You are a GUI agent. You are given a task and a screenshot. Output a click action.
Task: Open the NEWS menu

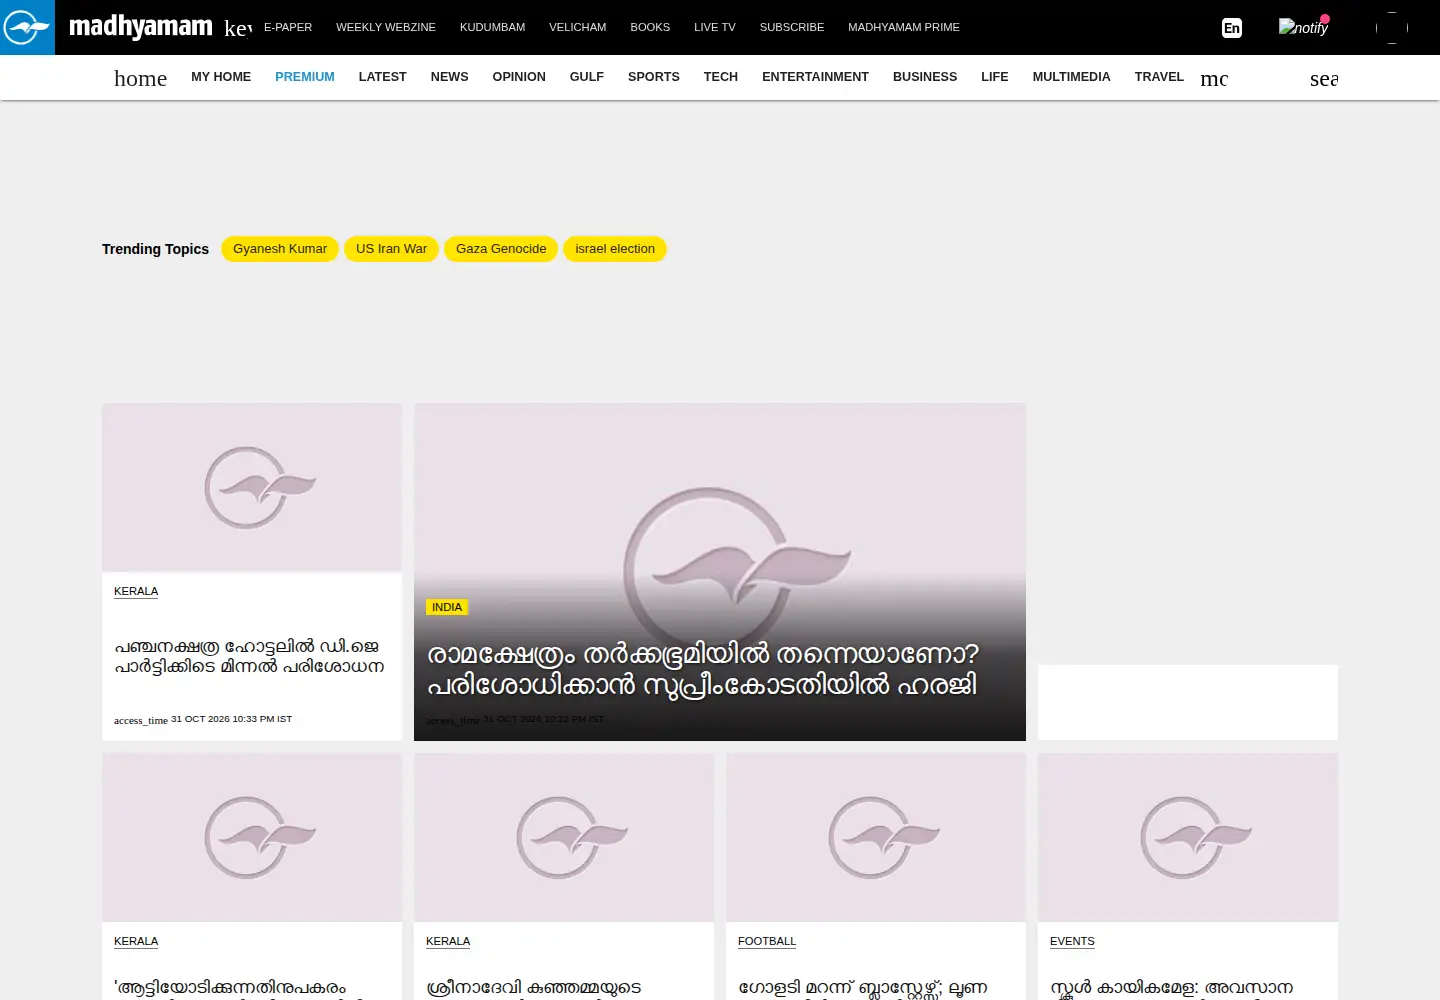pos(450,77)
